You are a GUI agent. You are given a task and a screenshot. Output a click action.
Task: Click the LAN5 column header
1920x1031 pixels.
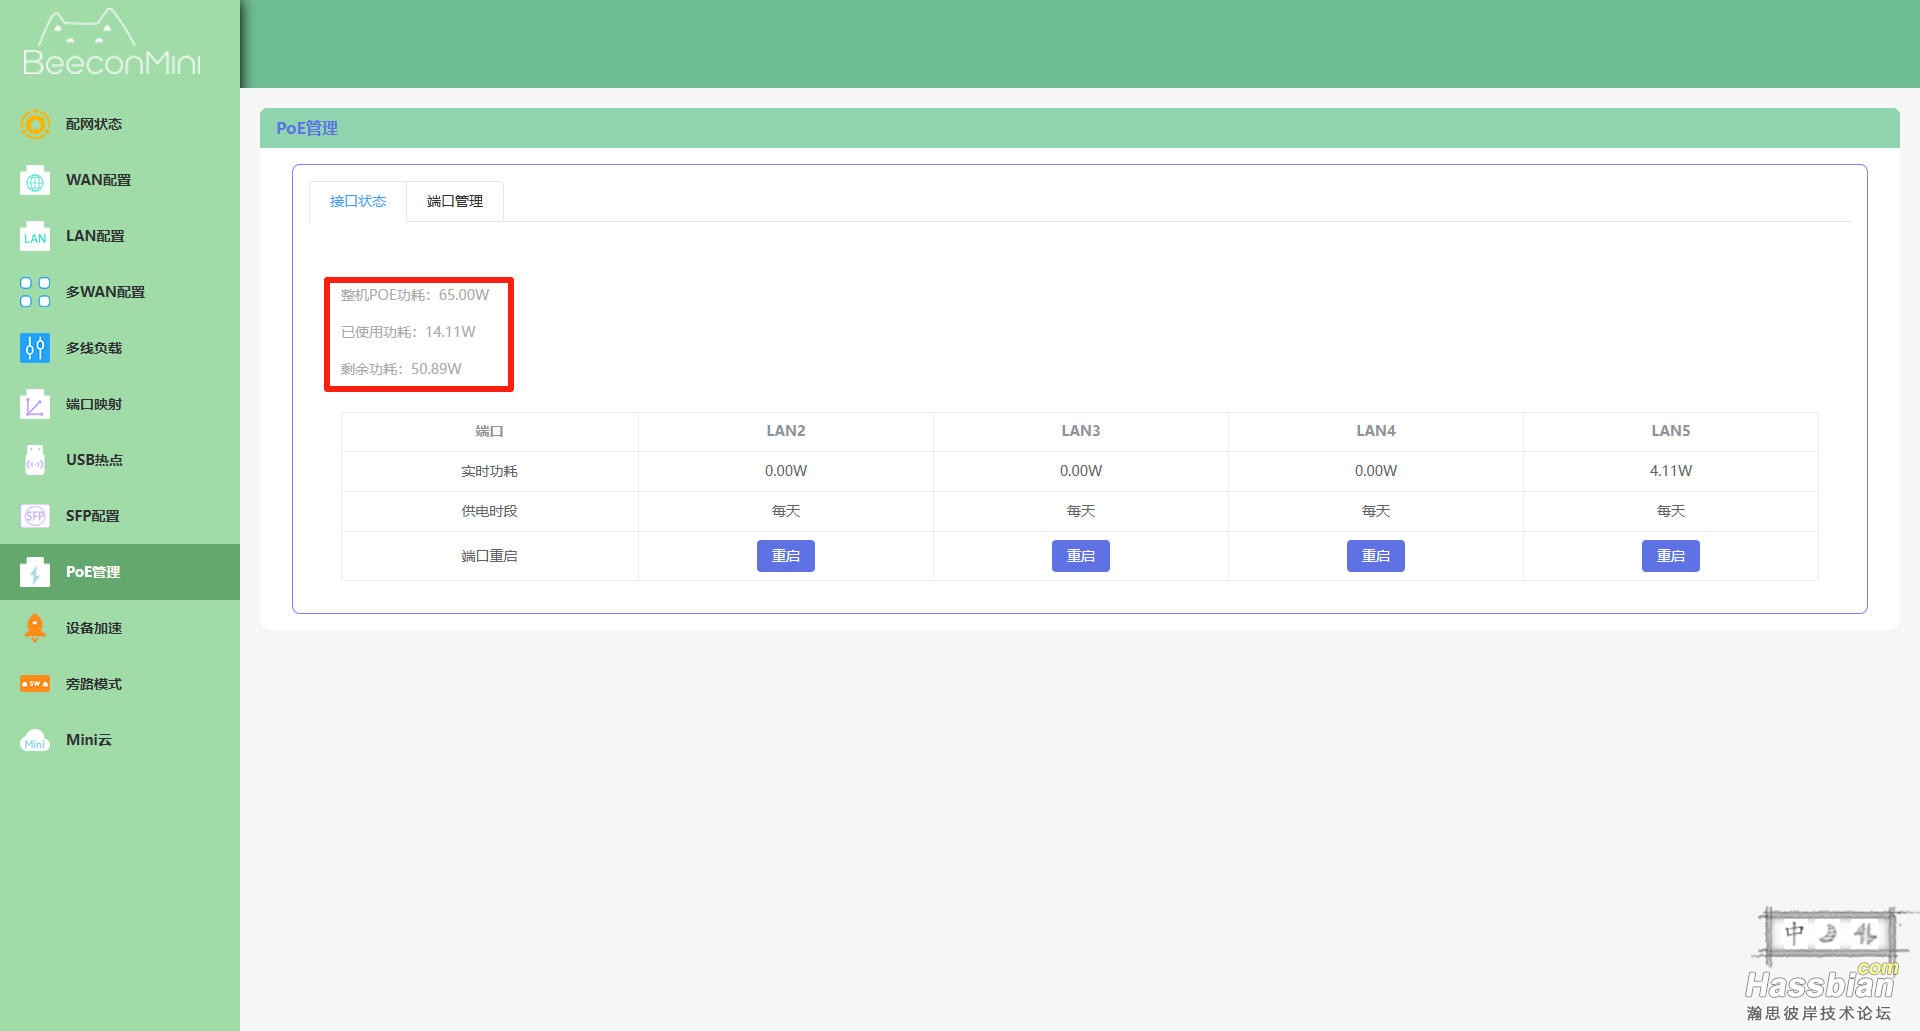tap(1671, 431)
